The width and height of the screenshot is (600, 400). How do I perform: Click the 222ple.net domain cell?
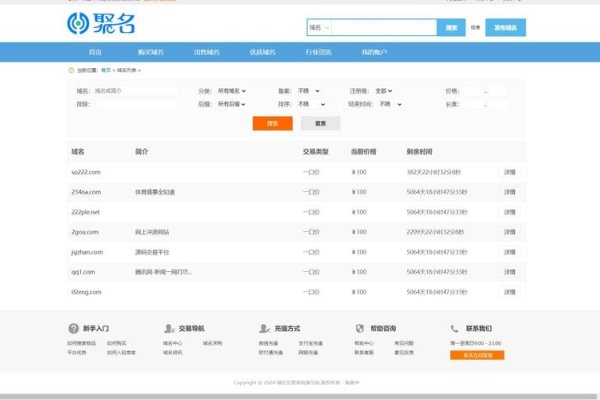click(85, 212)
